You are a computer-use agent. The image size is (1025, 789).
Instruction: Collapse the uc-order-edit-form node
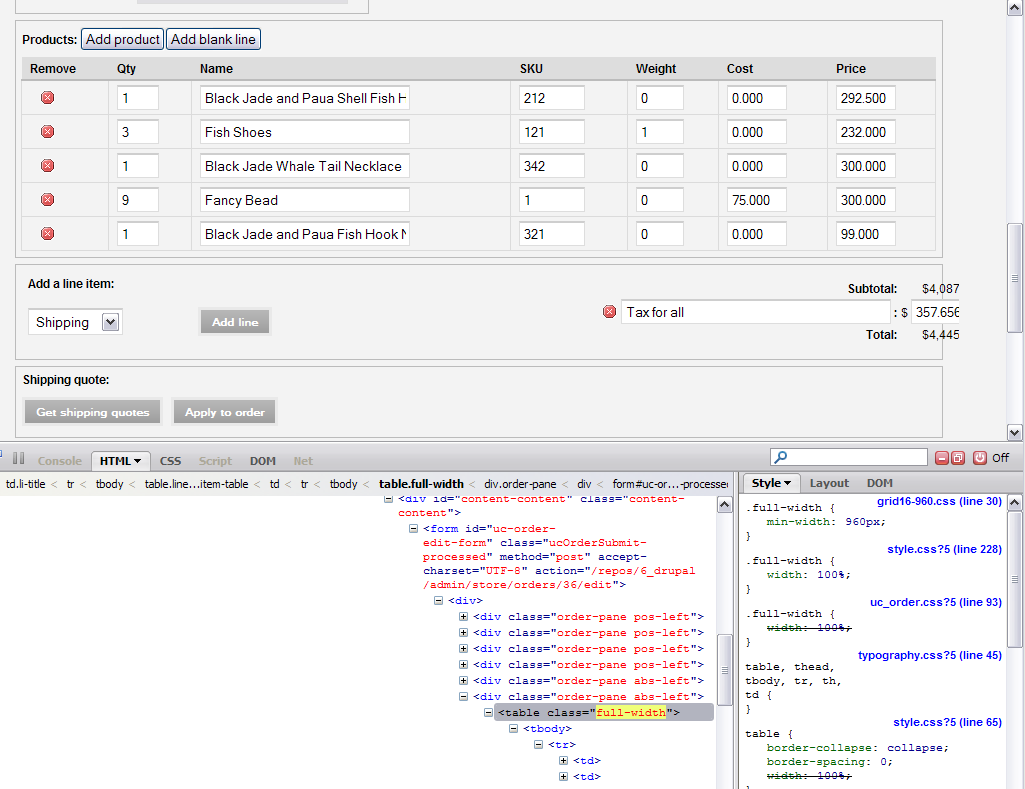click(x=413, y=529)
